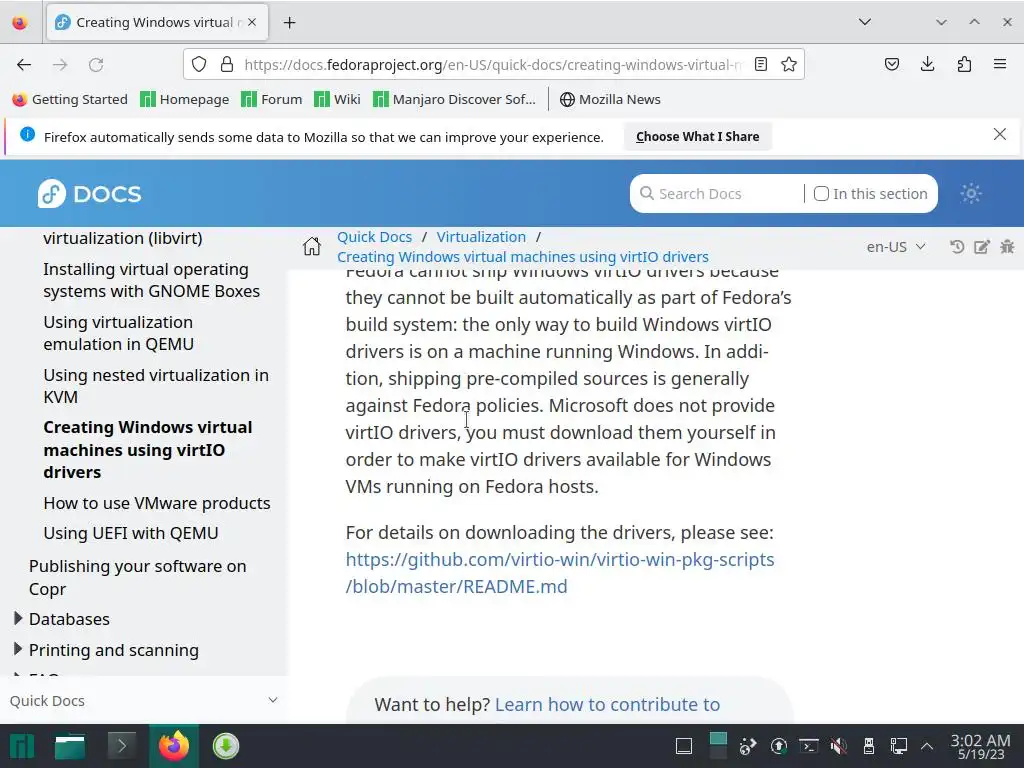
Task: Open the list all tabs dropdown
Action: pos(865,22)
